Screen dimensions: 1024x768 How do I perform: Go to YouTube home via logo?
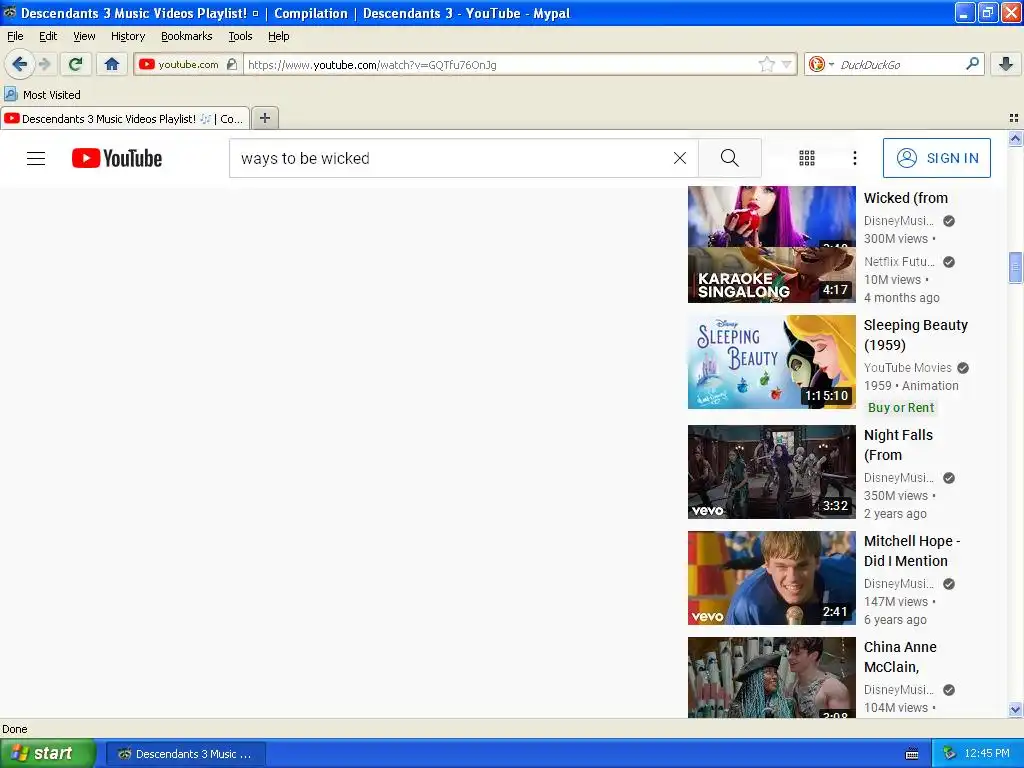coord(117,158)
